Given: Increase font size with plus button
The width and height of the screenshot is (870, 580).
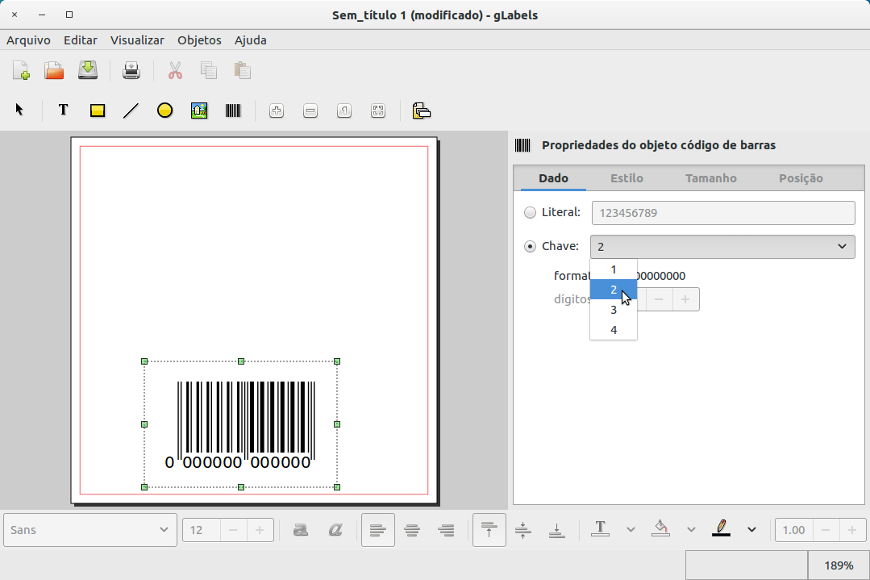Looking at the screenshot, I should point(259,531).
